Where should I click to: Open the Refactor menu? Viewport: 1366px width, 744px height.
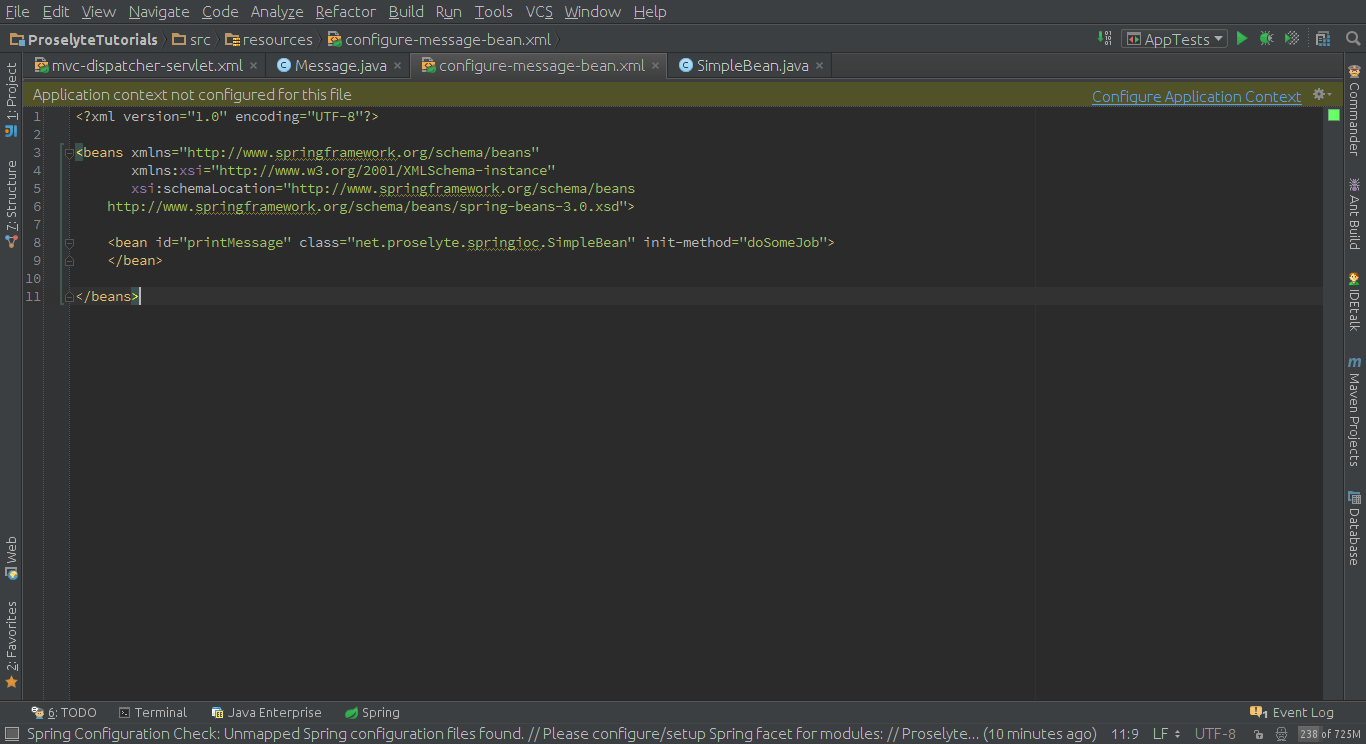[345, 12]
